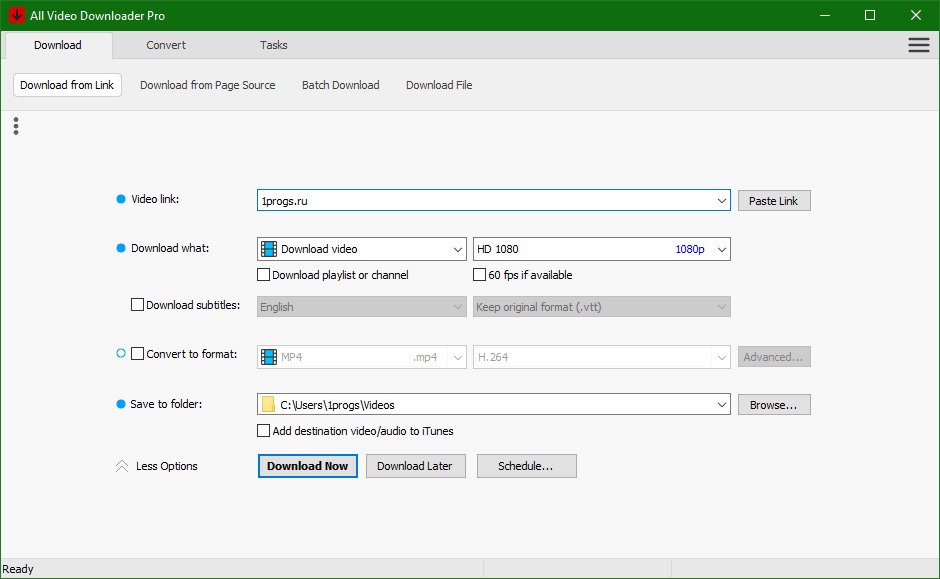Enable Download subtitles
940x579 pixels.
tap(137, 304)
